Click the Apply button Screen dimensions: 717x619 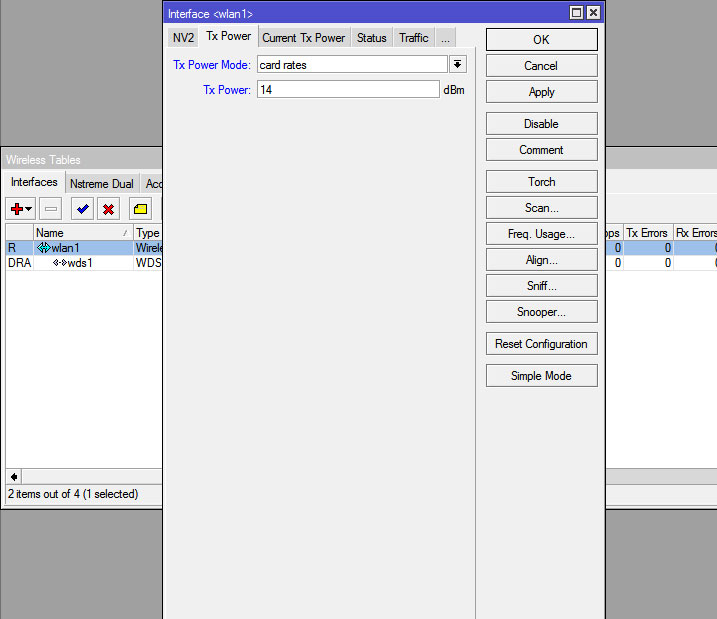[541, 92]
